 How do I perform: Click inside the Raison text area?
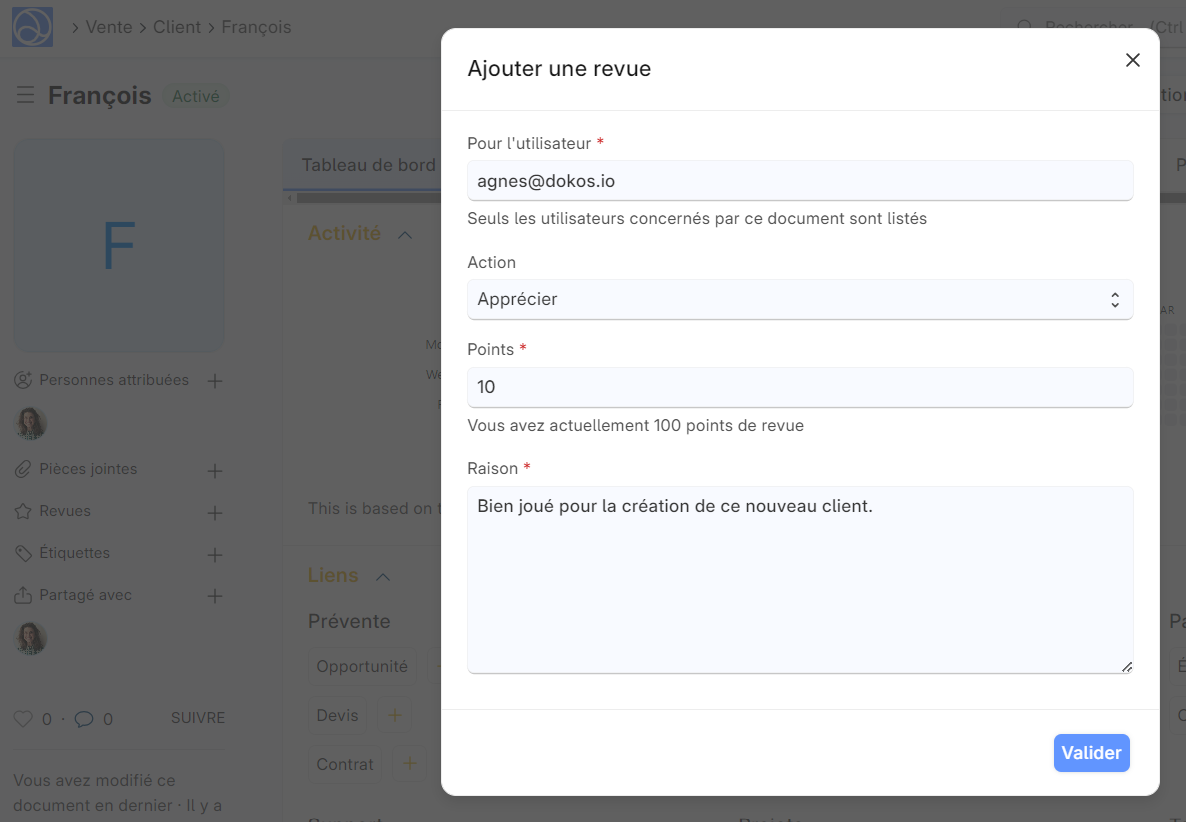(x=799, y=579)
